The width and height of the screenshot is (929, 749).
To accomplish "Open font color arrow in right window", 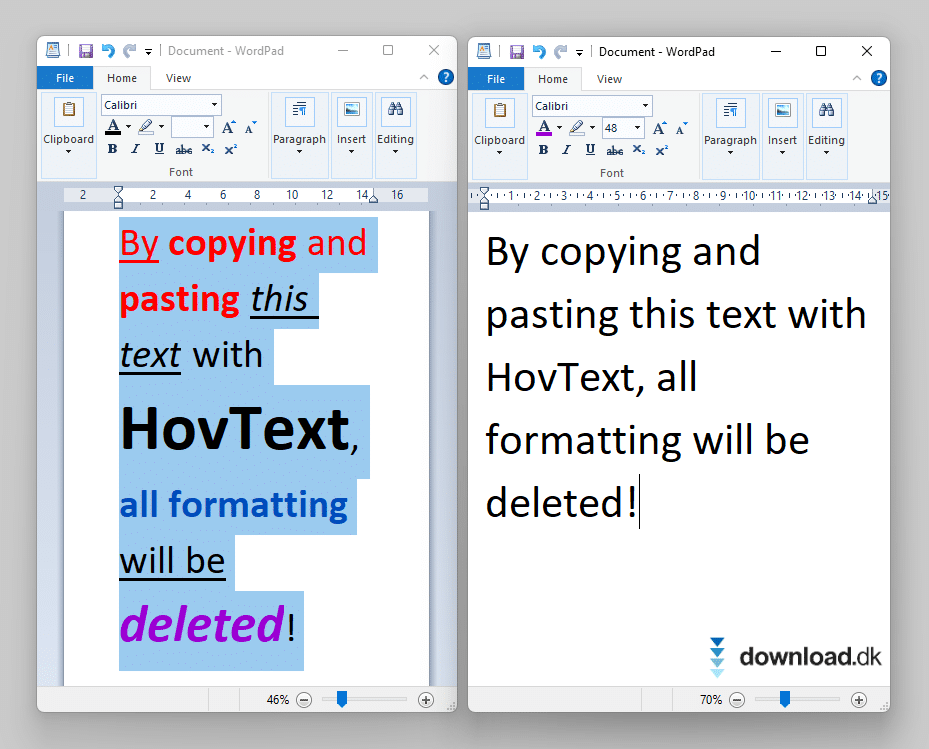I will (559, 128).
